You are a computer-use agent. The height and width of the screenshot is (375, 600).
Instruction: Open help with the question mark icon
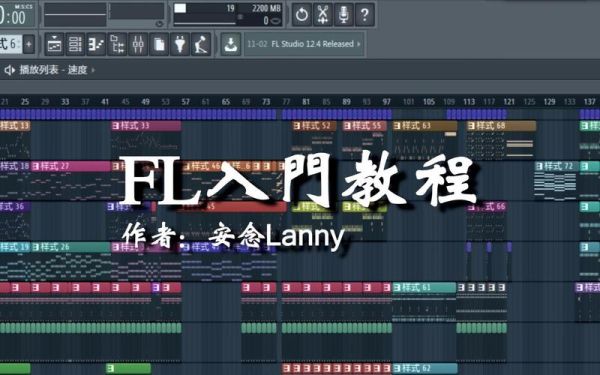365,15
